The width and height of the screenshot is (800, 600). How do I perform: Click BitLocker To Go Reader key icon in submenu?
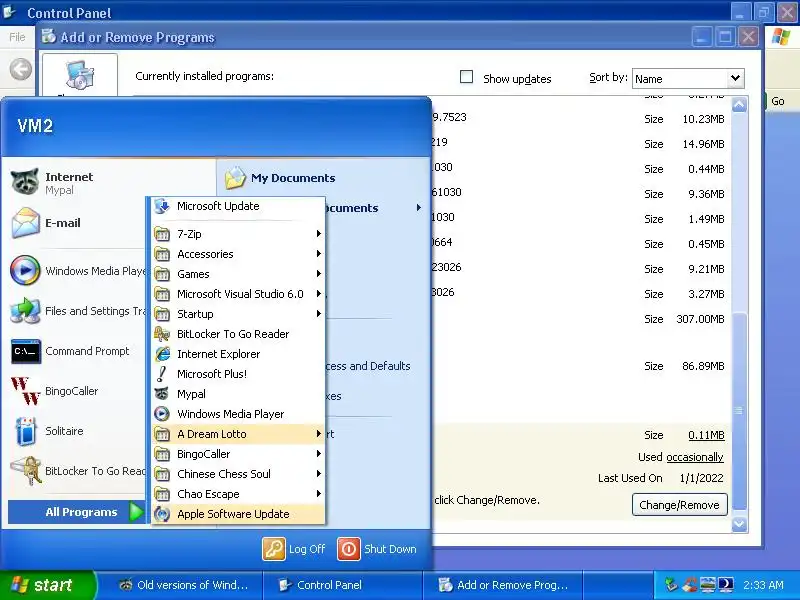click(x=162, y=334)
